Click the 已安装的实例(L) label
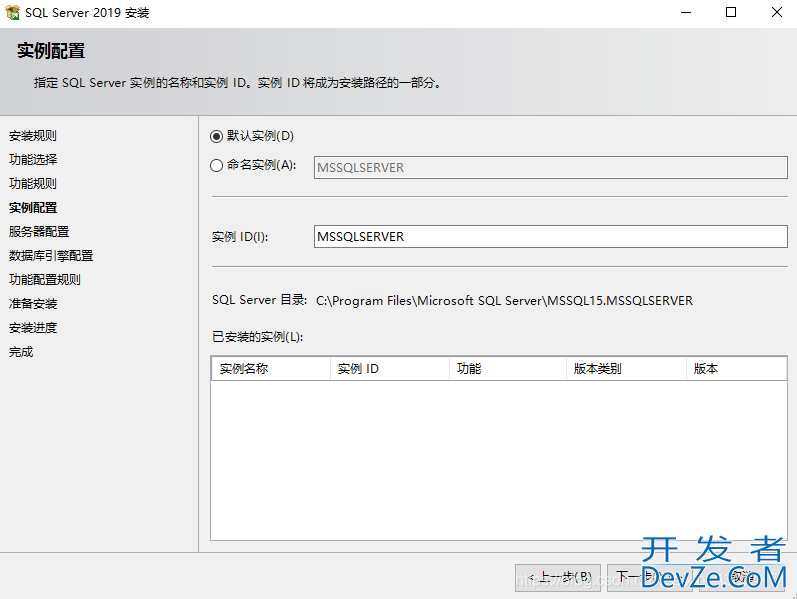Viewport: 797px width, 599px height. coord(257,337)
